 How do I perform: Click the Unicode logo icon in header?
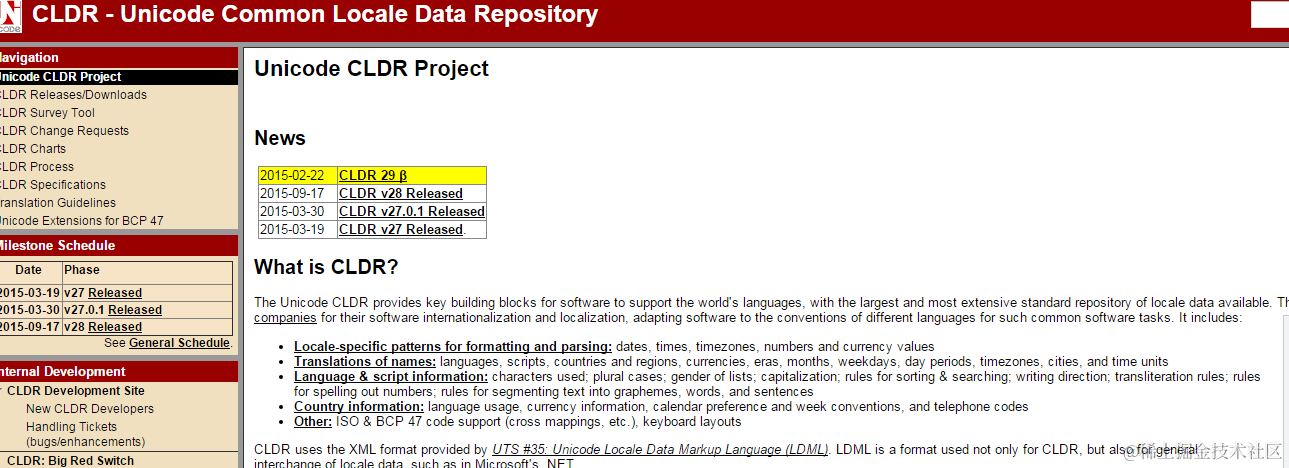point(9,17)
